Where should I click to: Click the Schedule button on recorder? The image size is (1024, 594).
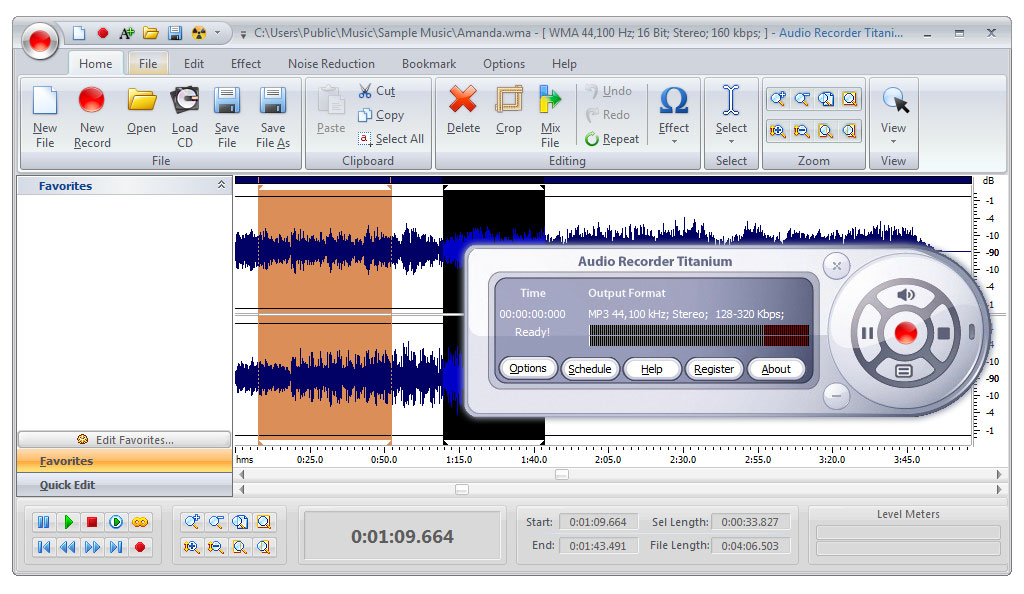(590, 369)
